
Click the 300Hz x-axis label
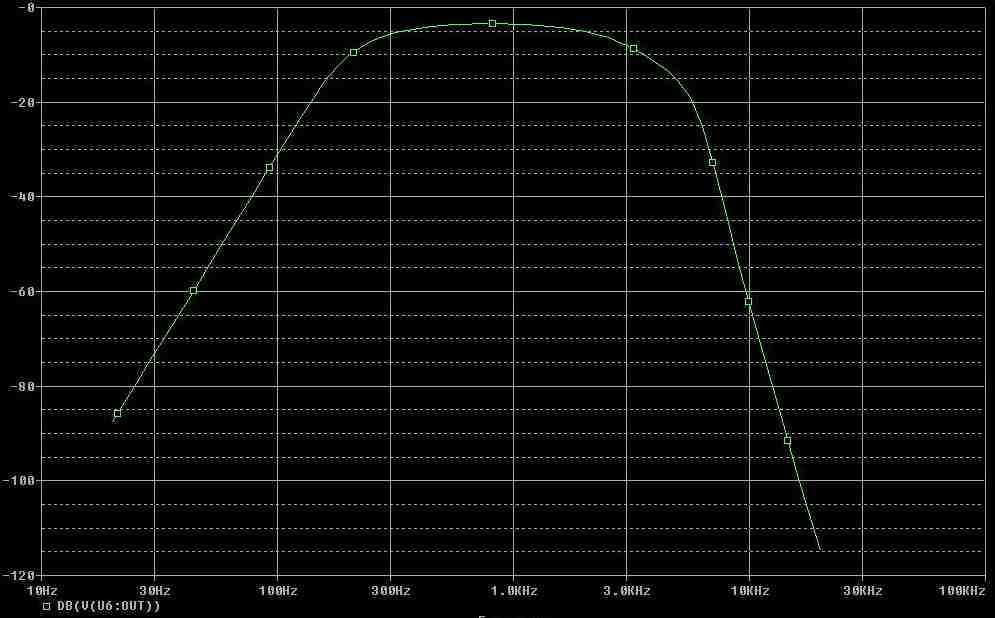click(391, 591)
